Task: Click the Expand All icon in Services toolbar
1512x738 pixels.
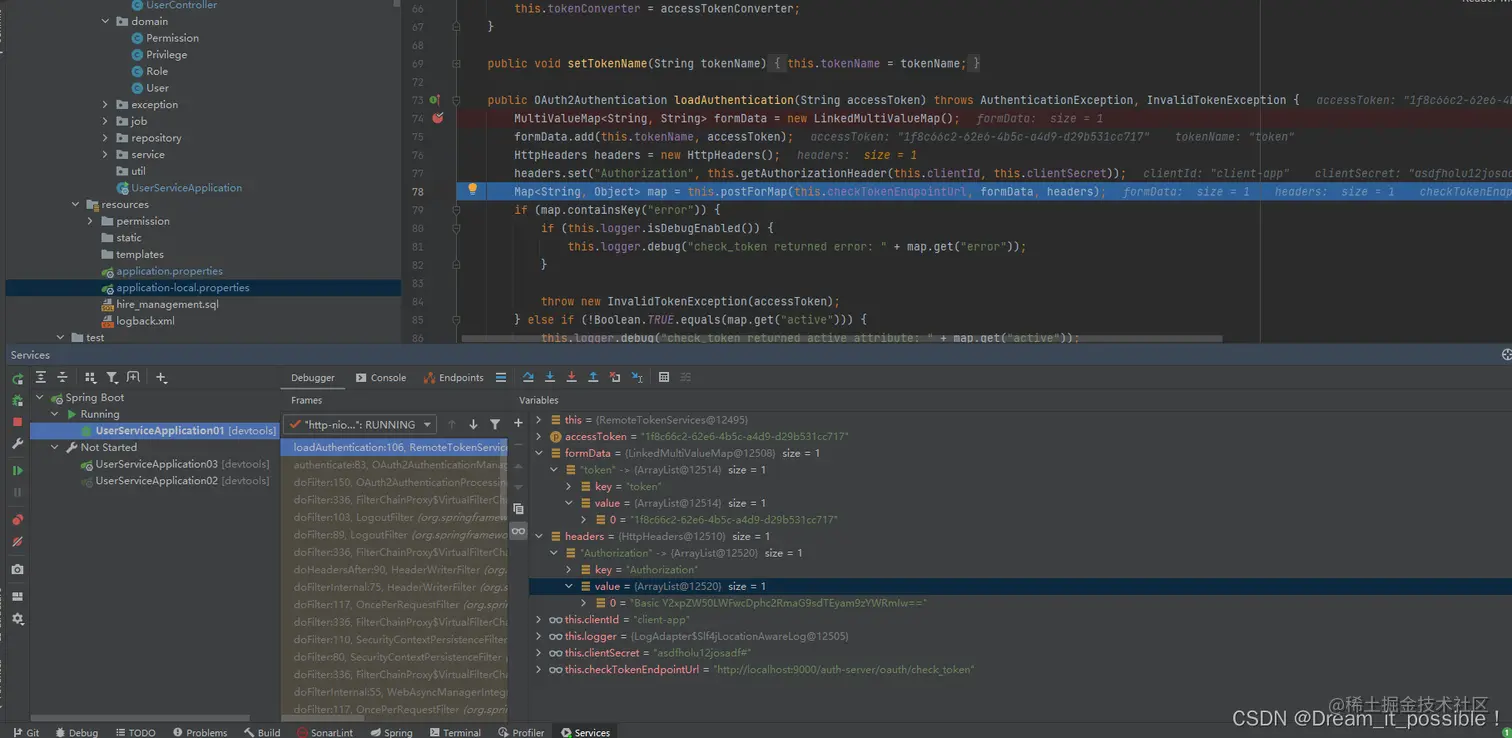Action: click(x=41, y=377)
